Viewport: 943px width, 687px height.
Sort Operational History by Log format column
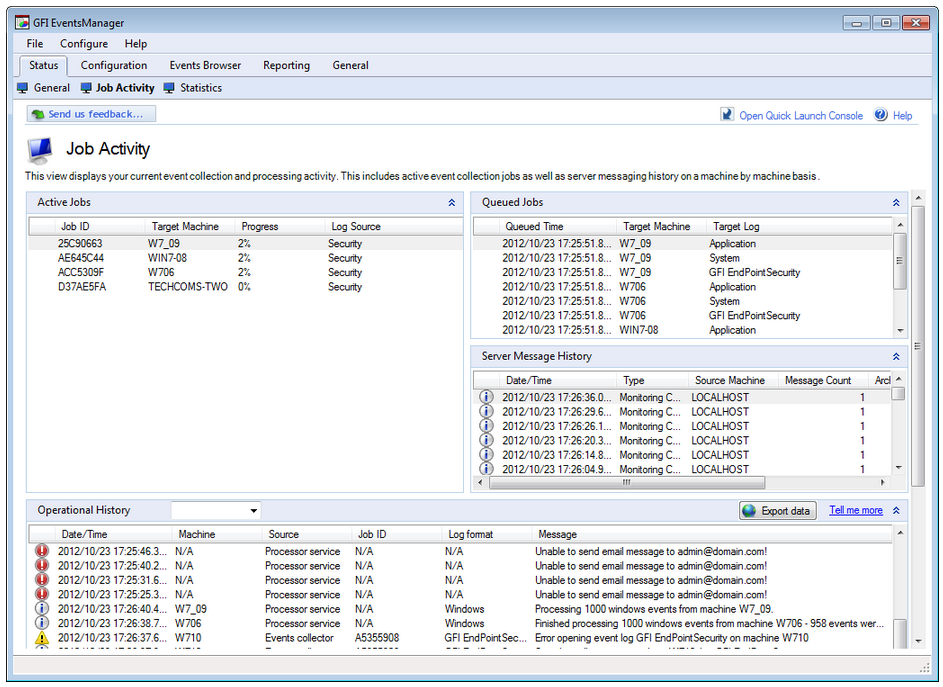pyautogui.click(x=486, y=534)
